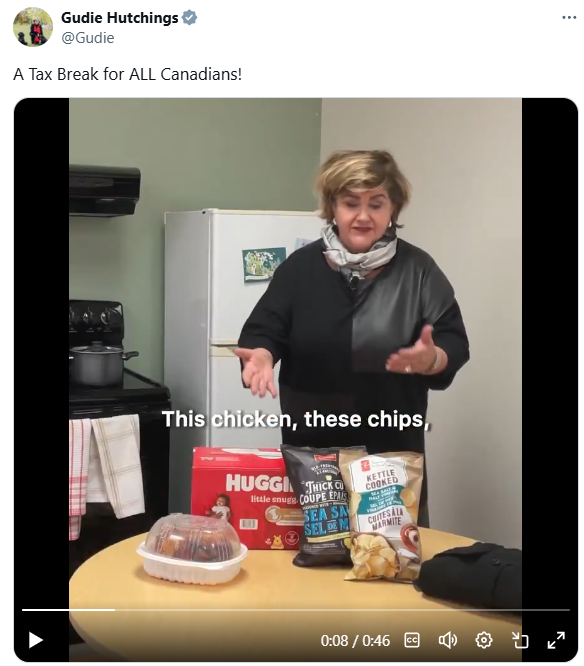Pop the video out with the picture-in-picture icon

[x=519, y=640]
